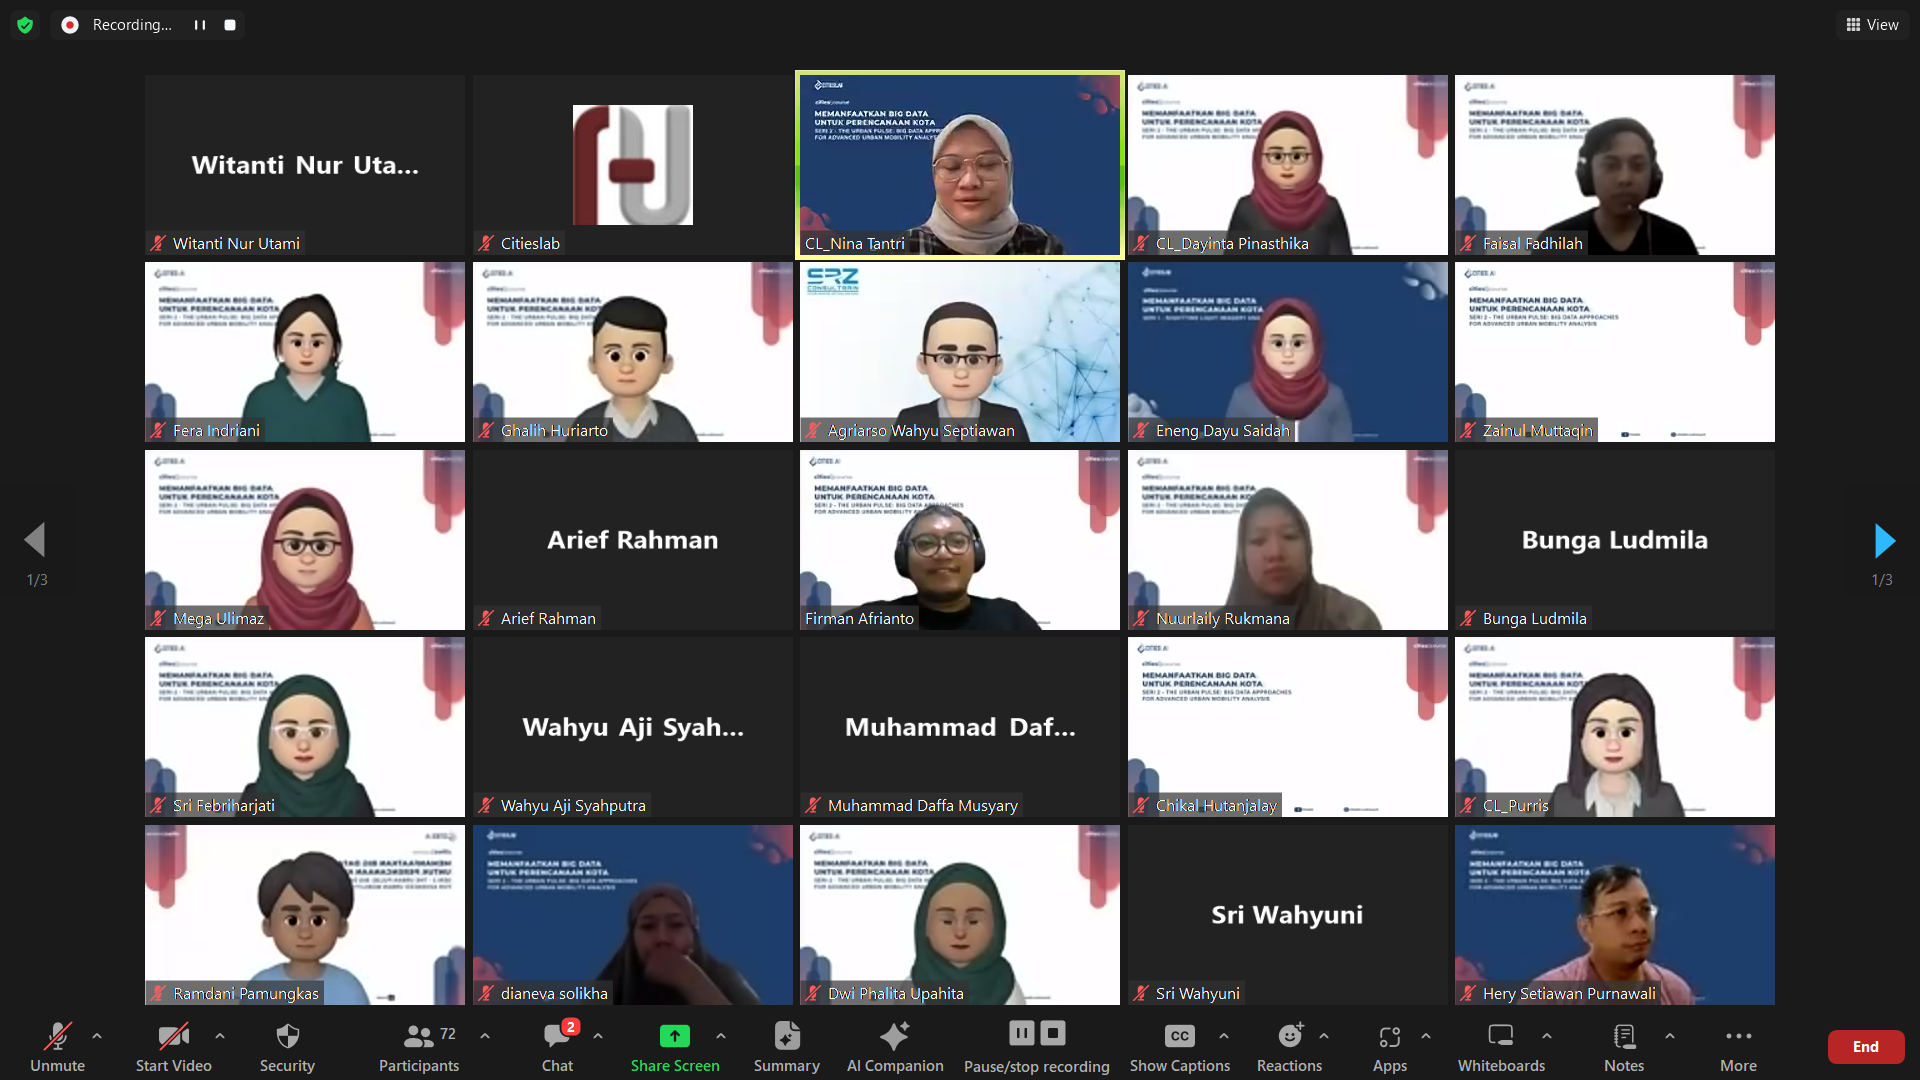Open the View menu
The height and width of the screenshot is (1080, 1920).
tap(1871, 24)
